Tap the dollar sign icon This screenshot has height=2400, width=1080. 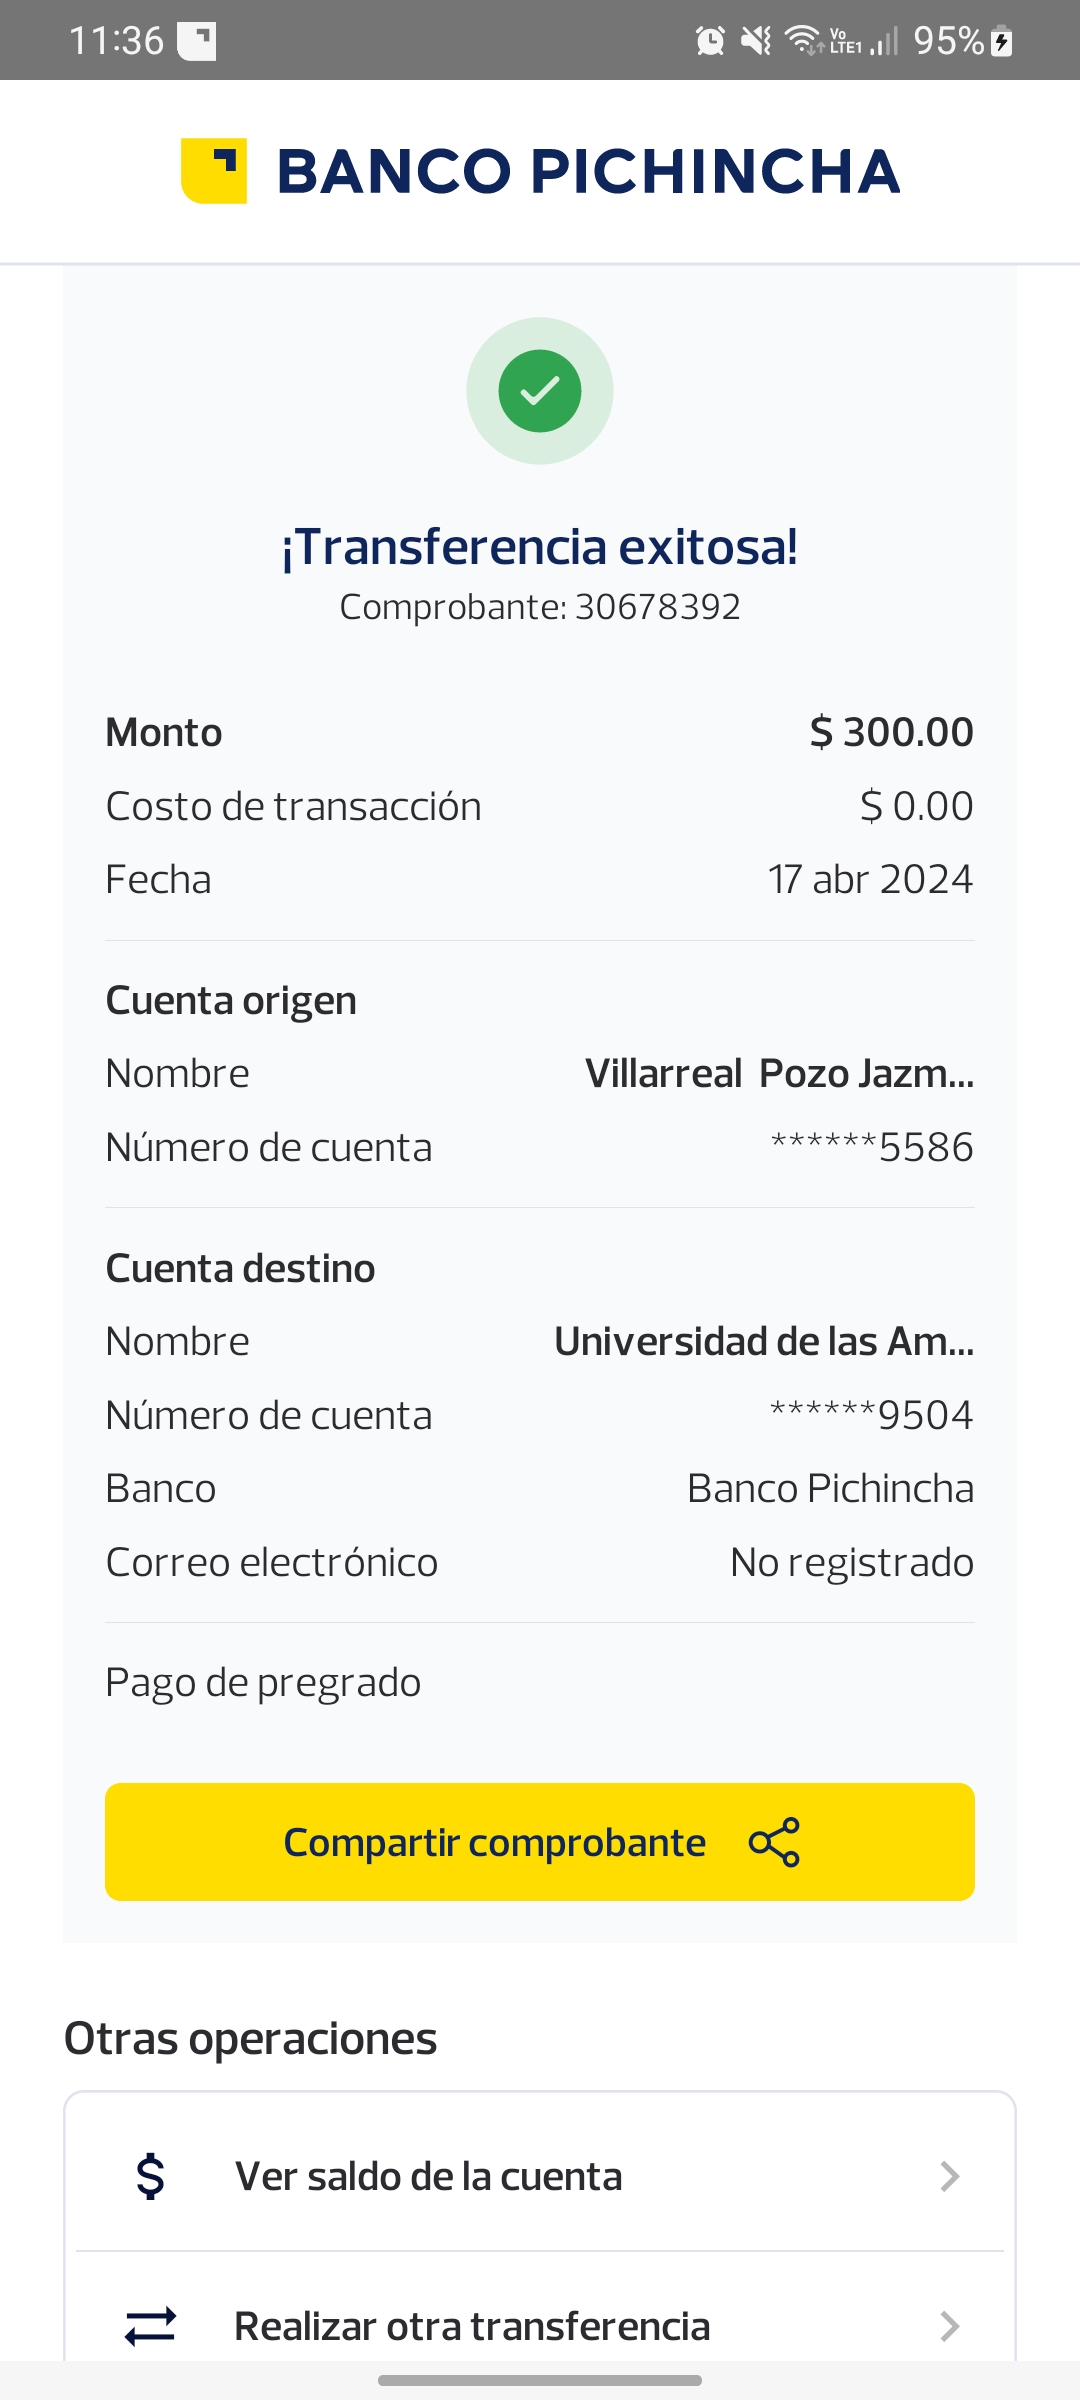point(150,2176)
